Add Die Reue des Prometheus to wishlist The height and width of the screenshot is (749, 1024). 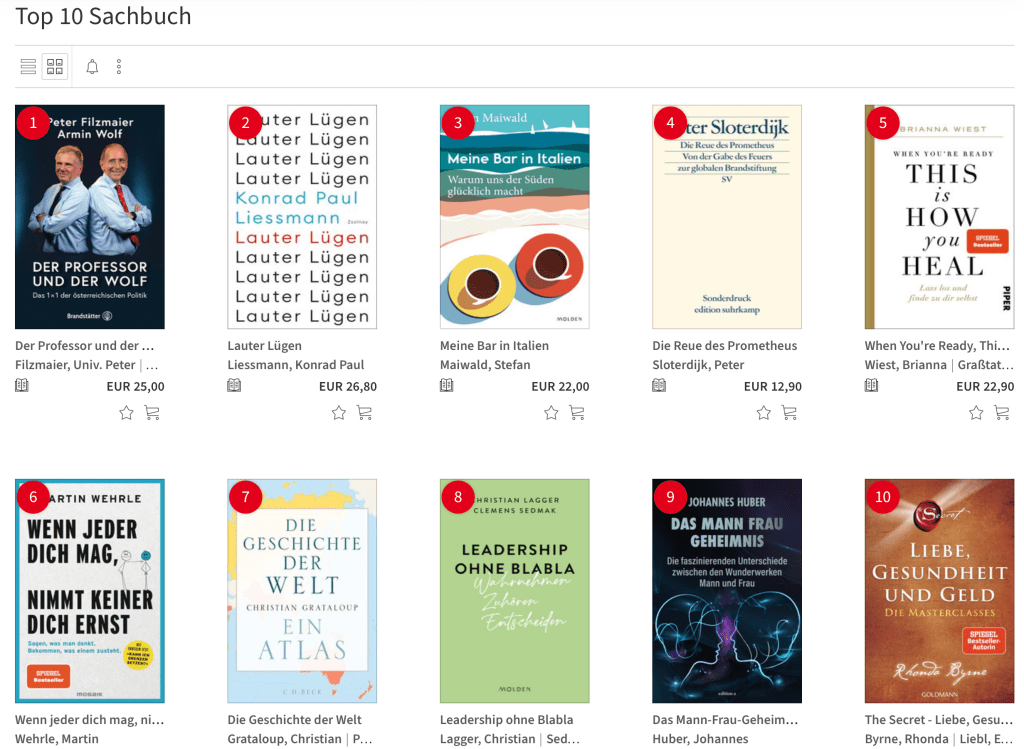coord(764,413)
